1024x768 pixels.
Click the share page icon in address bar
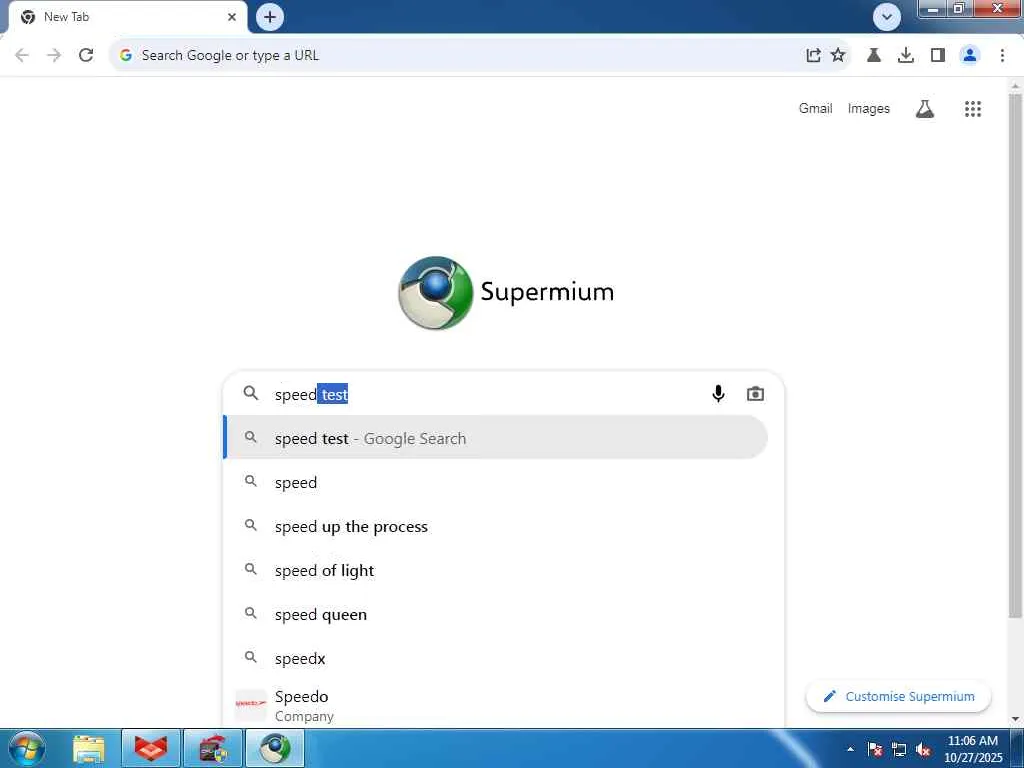813,56
